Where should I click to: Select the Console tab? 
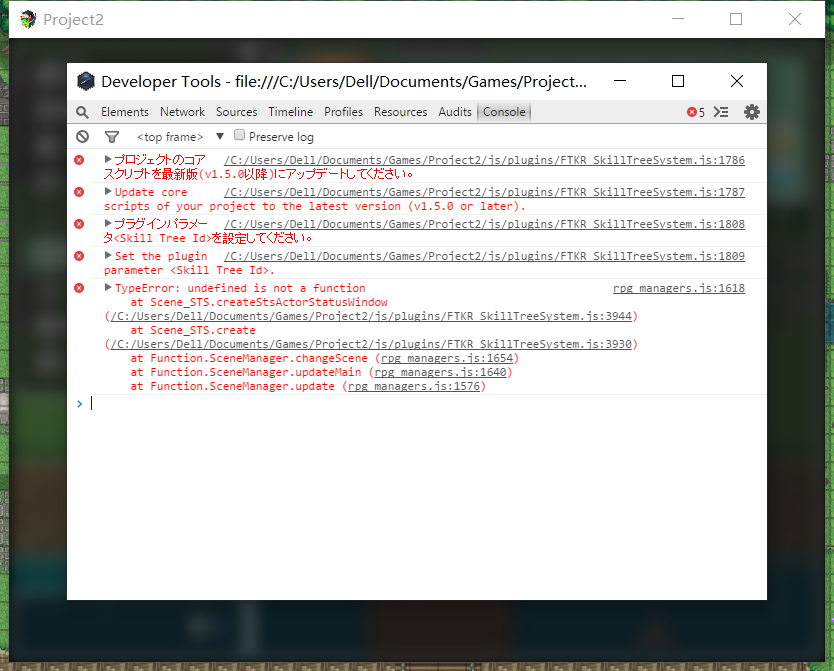[504, 112]
